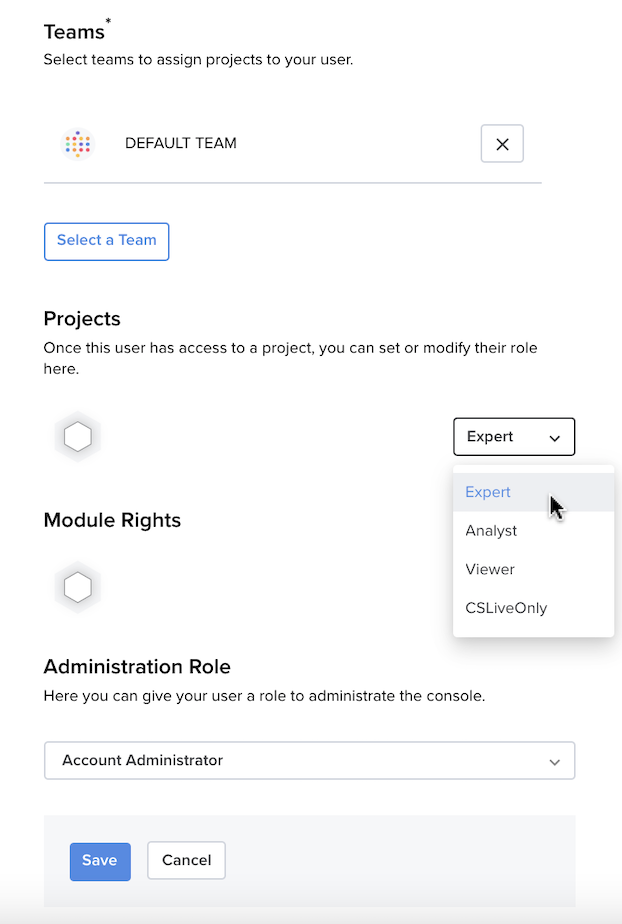Open the Account Administrator dropdown
The height and width of the screenshot is (924, 622).
tap(309, 761)
